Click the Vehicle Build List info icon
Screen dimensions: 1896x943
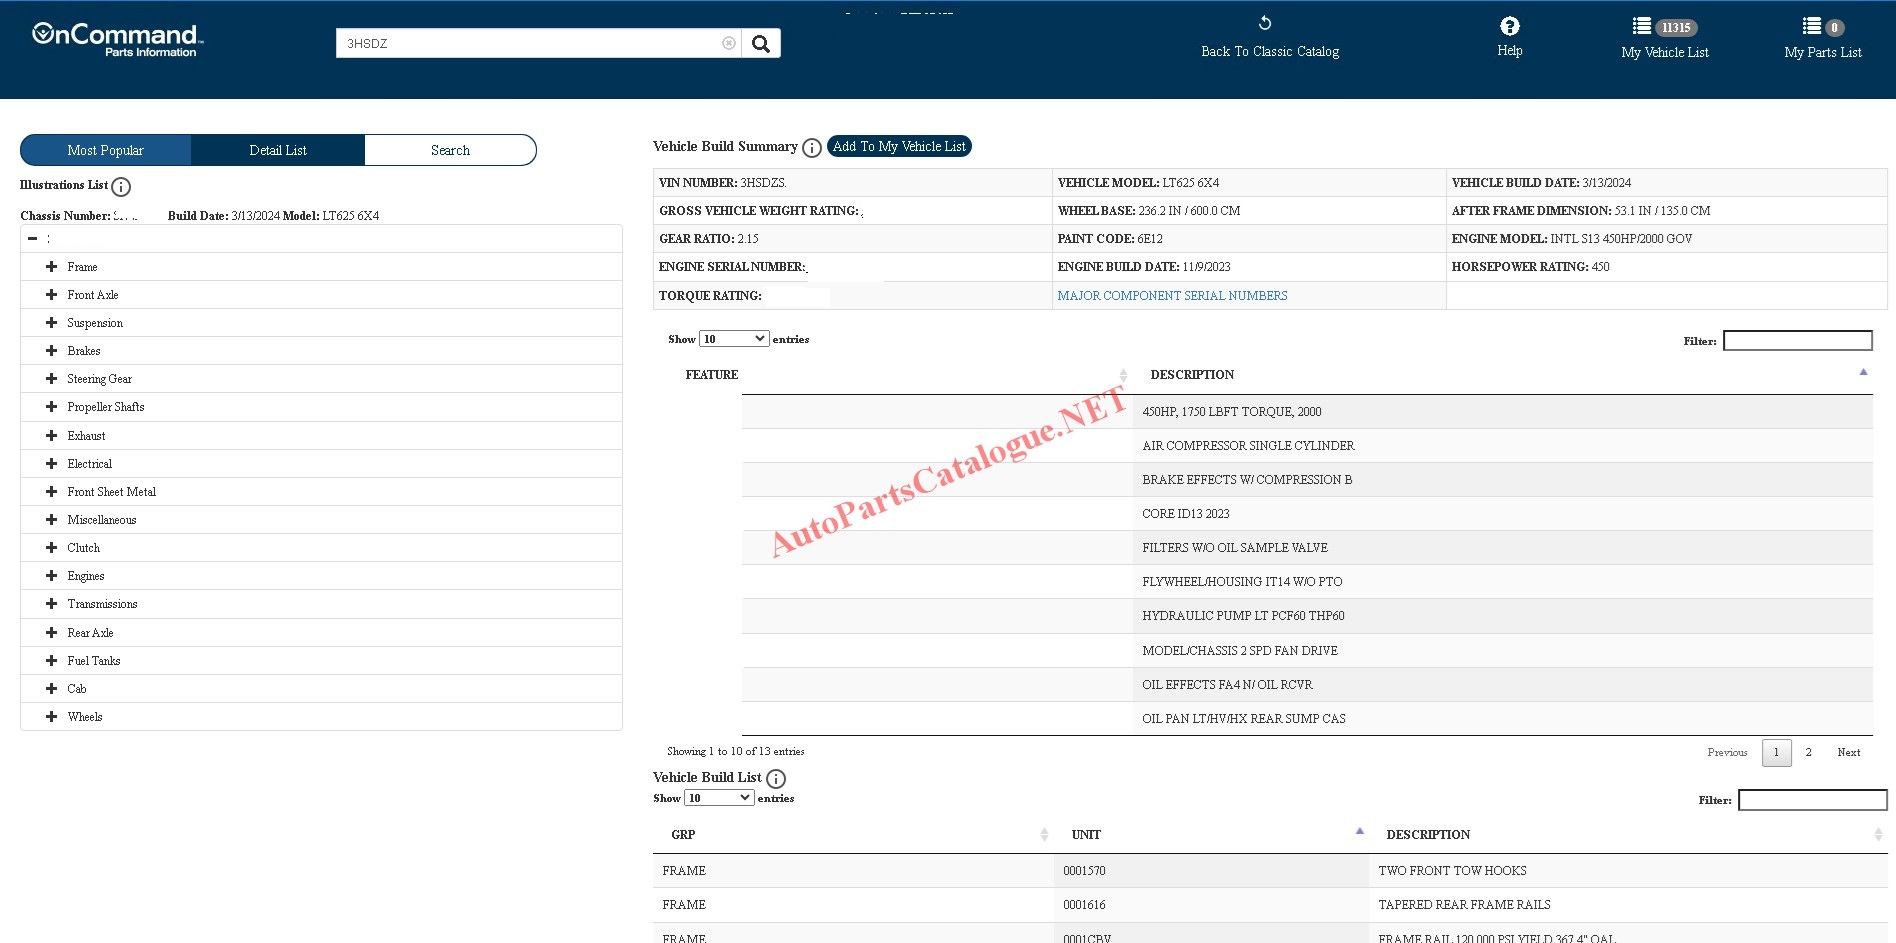click(x=776, y=779)
